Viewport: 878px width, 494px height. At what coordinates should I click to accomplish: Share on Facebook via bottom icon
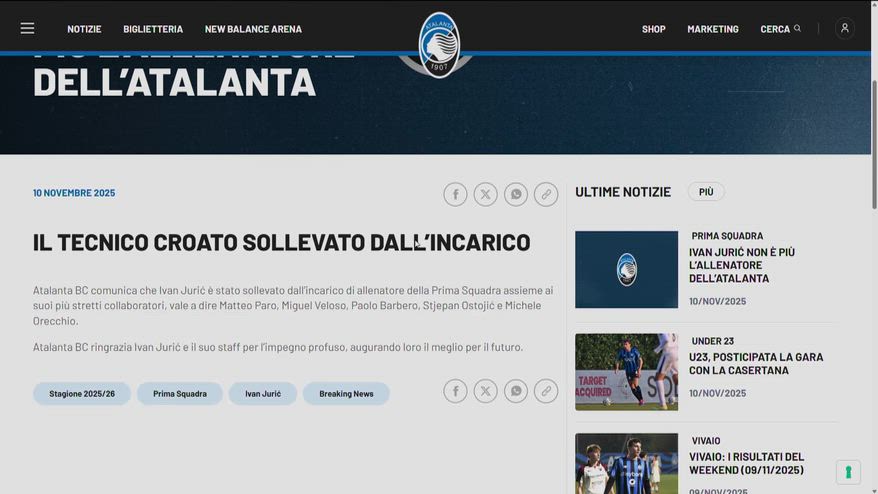pos(455,391)
